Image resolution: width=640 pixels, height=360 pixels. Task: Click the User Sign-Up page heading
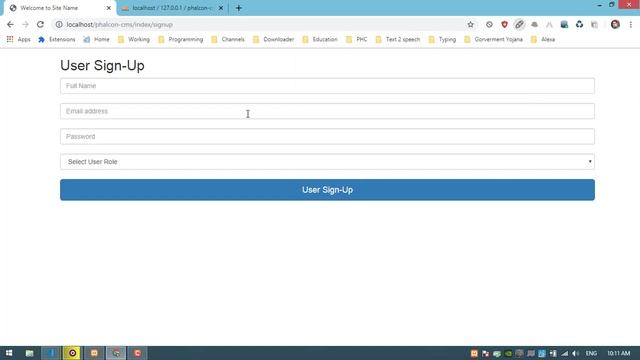click(x=102, y=65)
